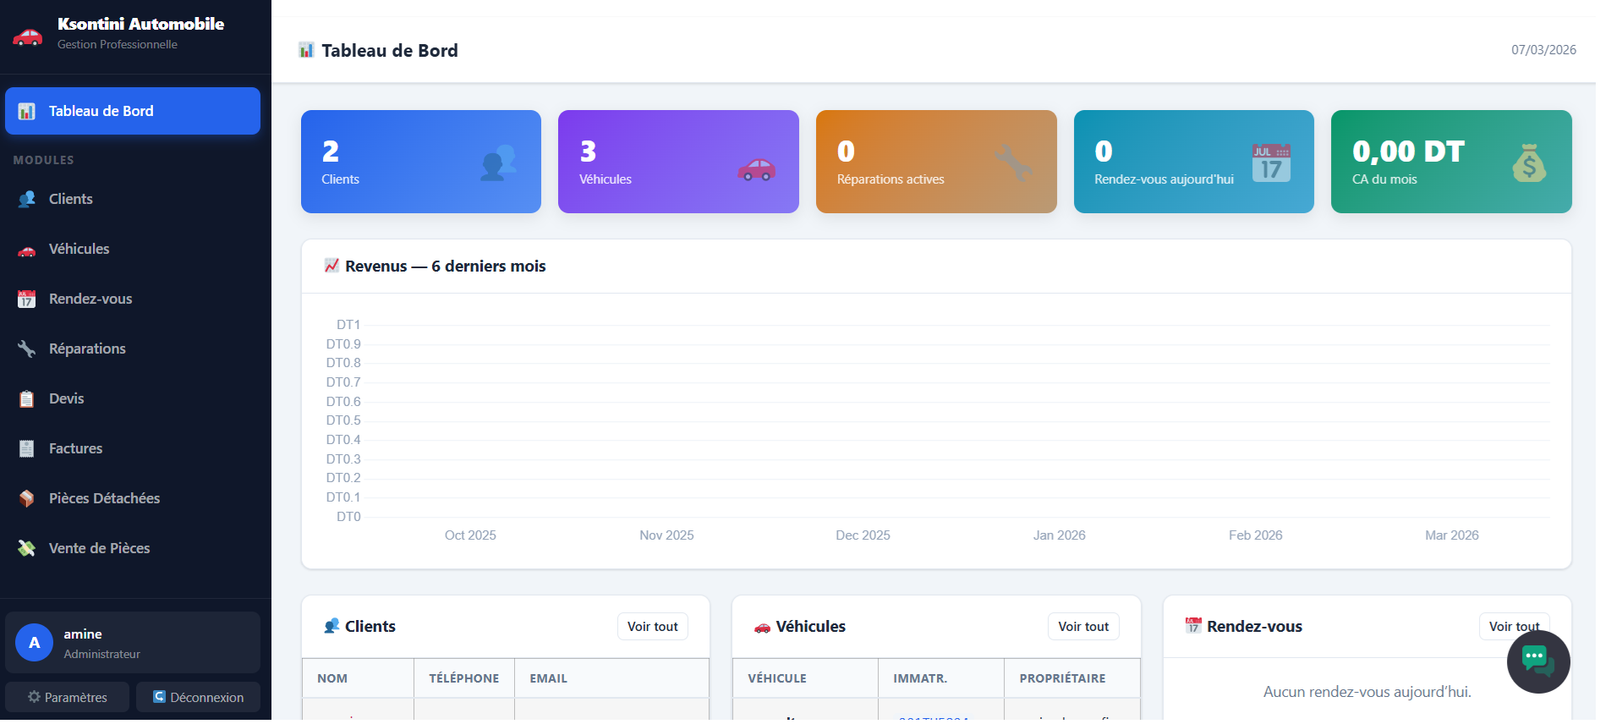Click the amine user avatar circle
1600x725 pixels.
tap(34, 643)
